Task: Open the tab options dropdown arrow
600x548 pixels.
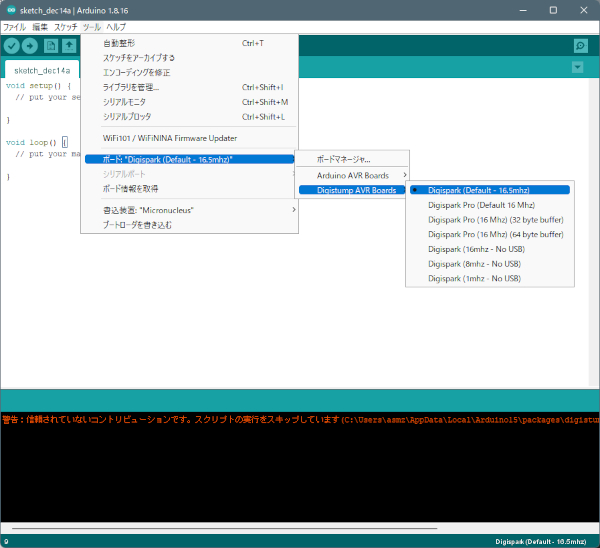Action: click(x=577, y=67)
